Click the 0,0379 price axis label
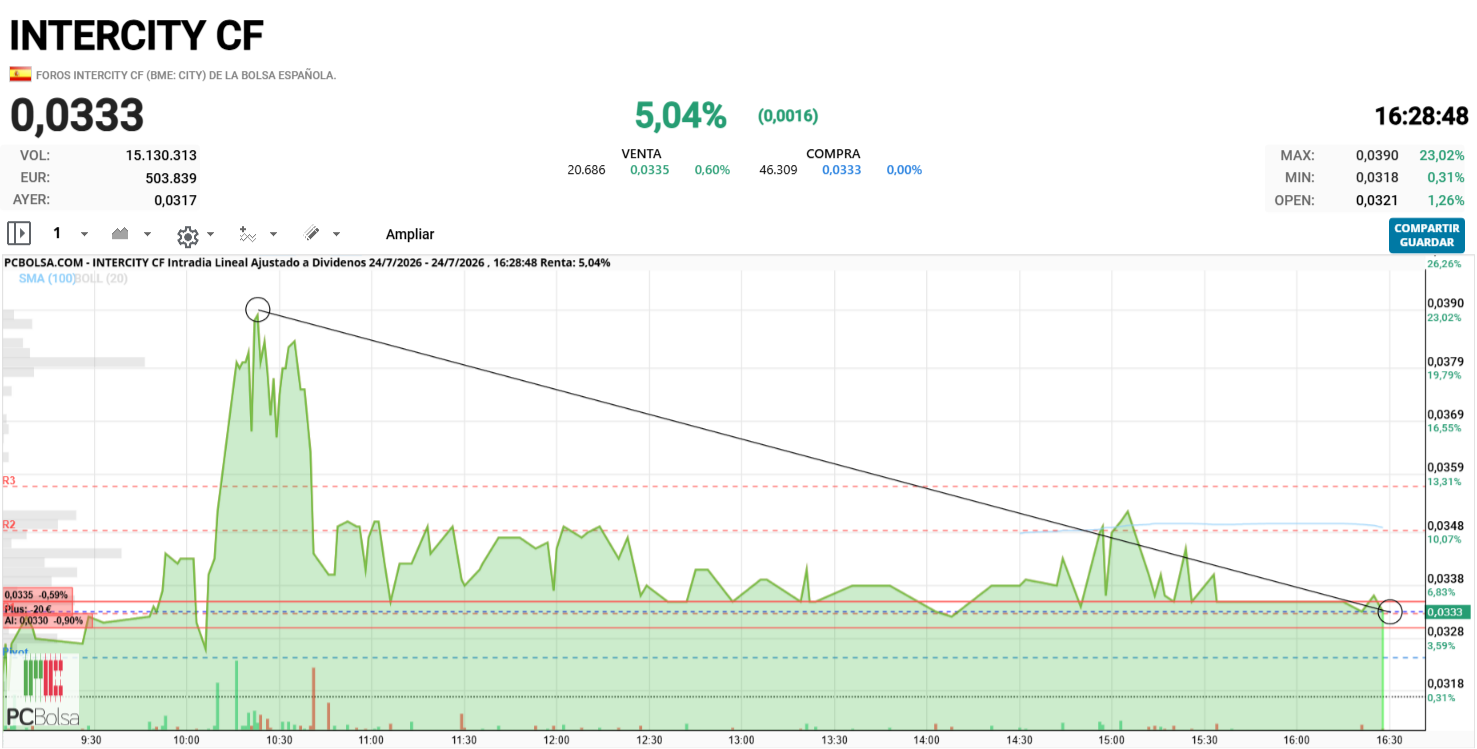This screenshot has width=1477, height=749. coord(1445,362)
